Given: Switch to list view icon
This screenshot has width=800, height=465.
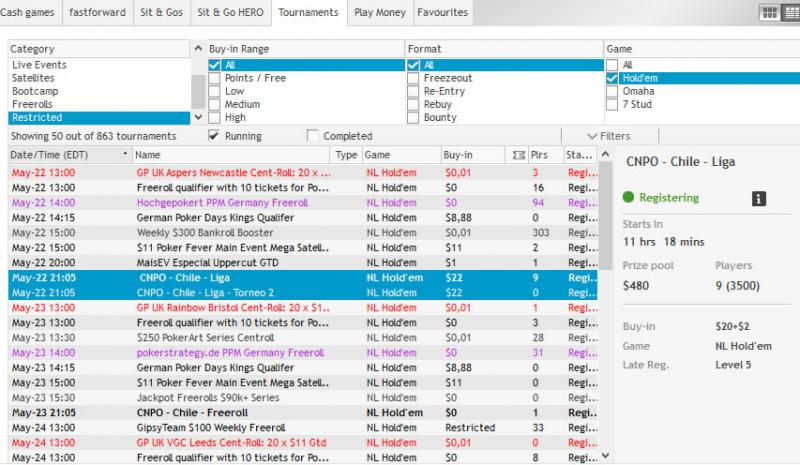Looking at the screenshot, I should pyautogui.click(x=790, y=12).
